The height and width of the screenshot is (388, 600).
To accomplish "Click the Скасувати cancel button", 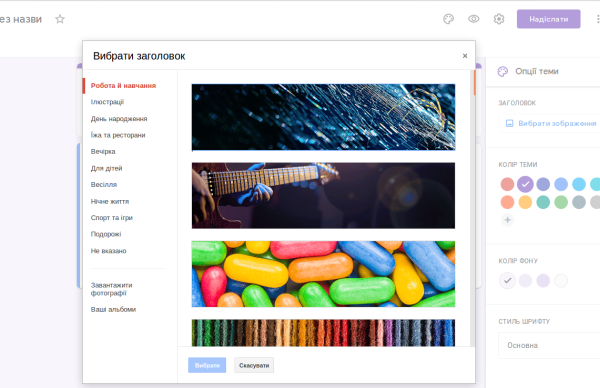I will [254, 365].
